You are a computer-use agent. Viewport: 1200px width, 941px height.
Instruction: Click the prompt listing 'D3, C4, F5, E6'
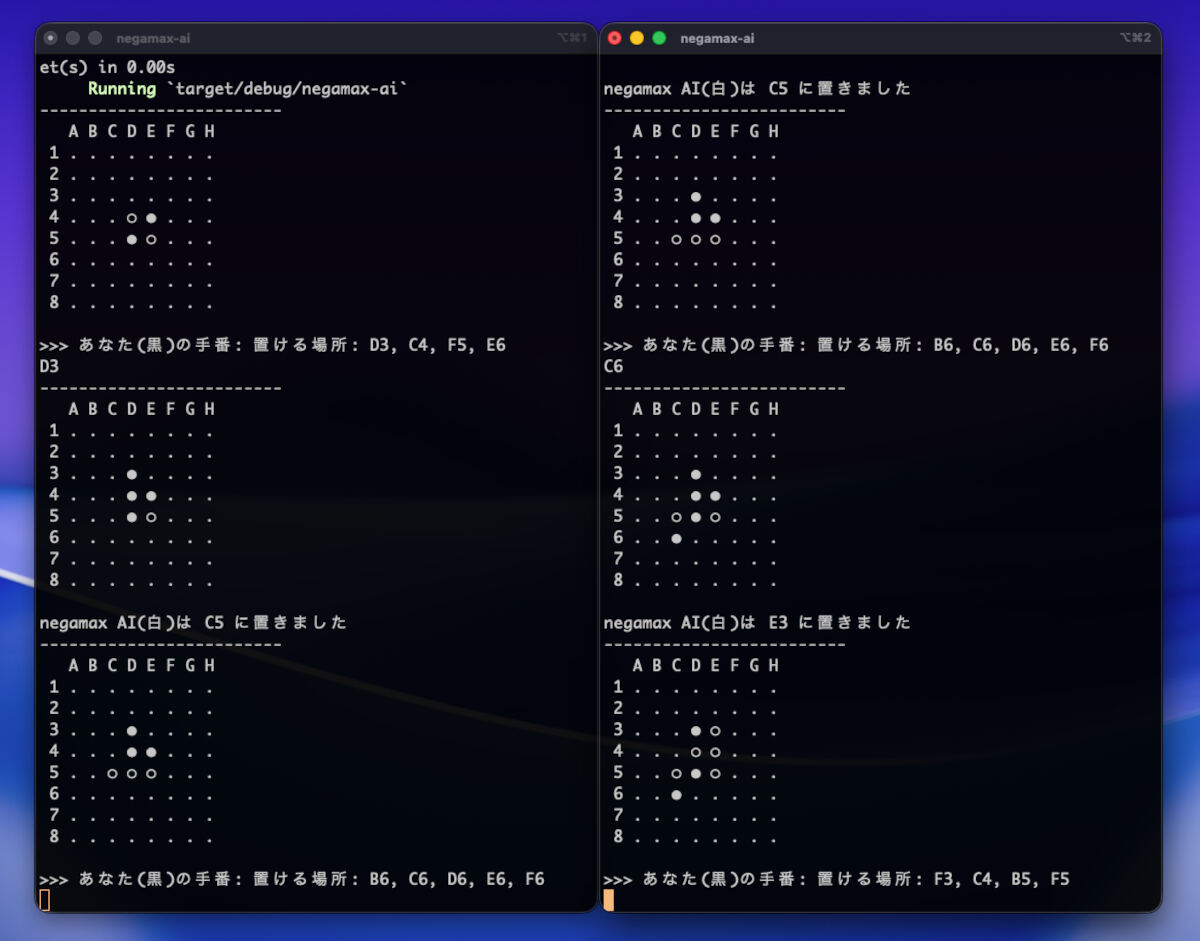pyautogui.click(x=272, y=345)
